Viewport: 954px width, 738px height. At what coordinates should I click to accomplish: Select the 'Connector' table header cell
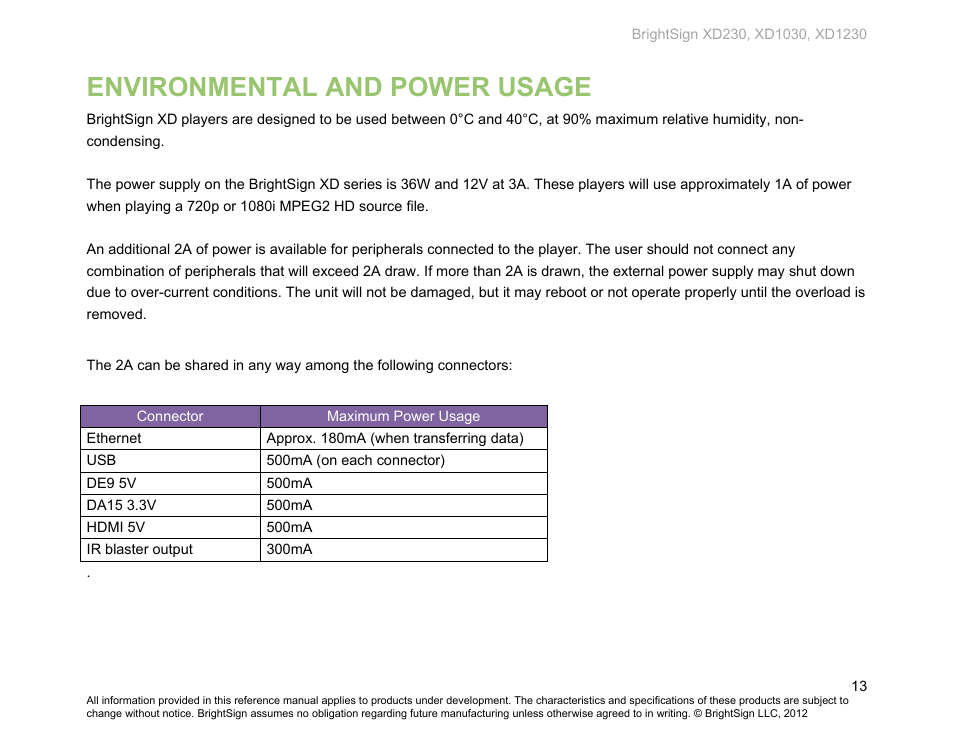click(x=170, y=416)
